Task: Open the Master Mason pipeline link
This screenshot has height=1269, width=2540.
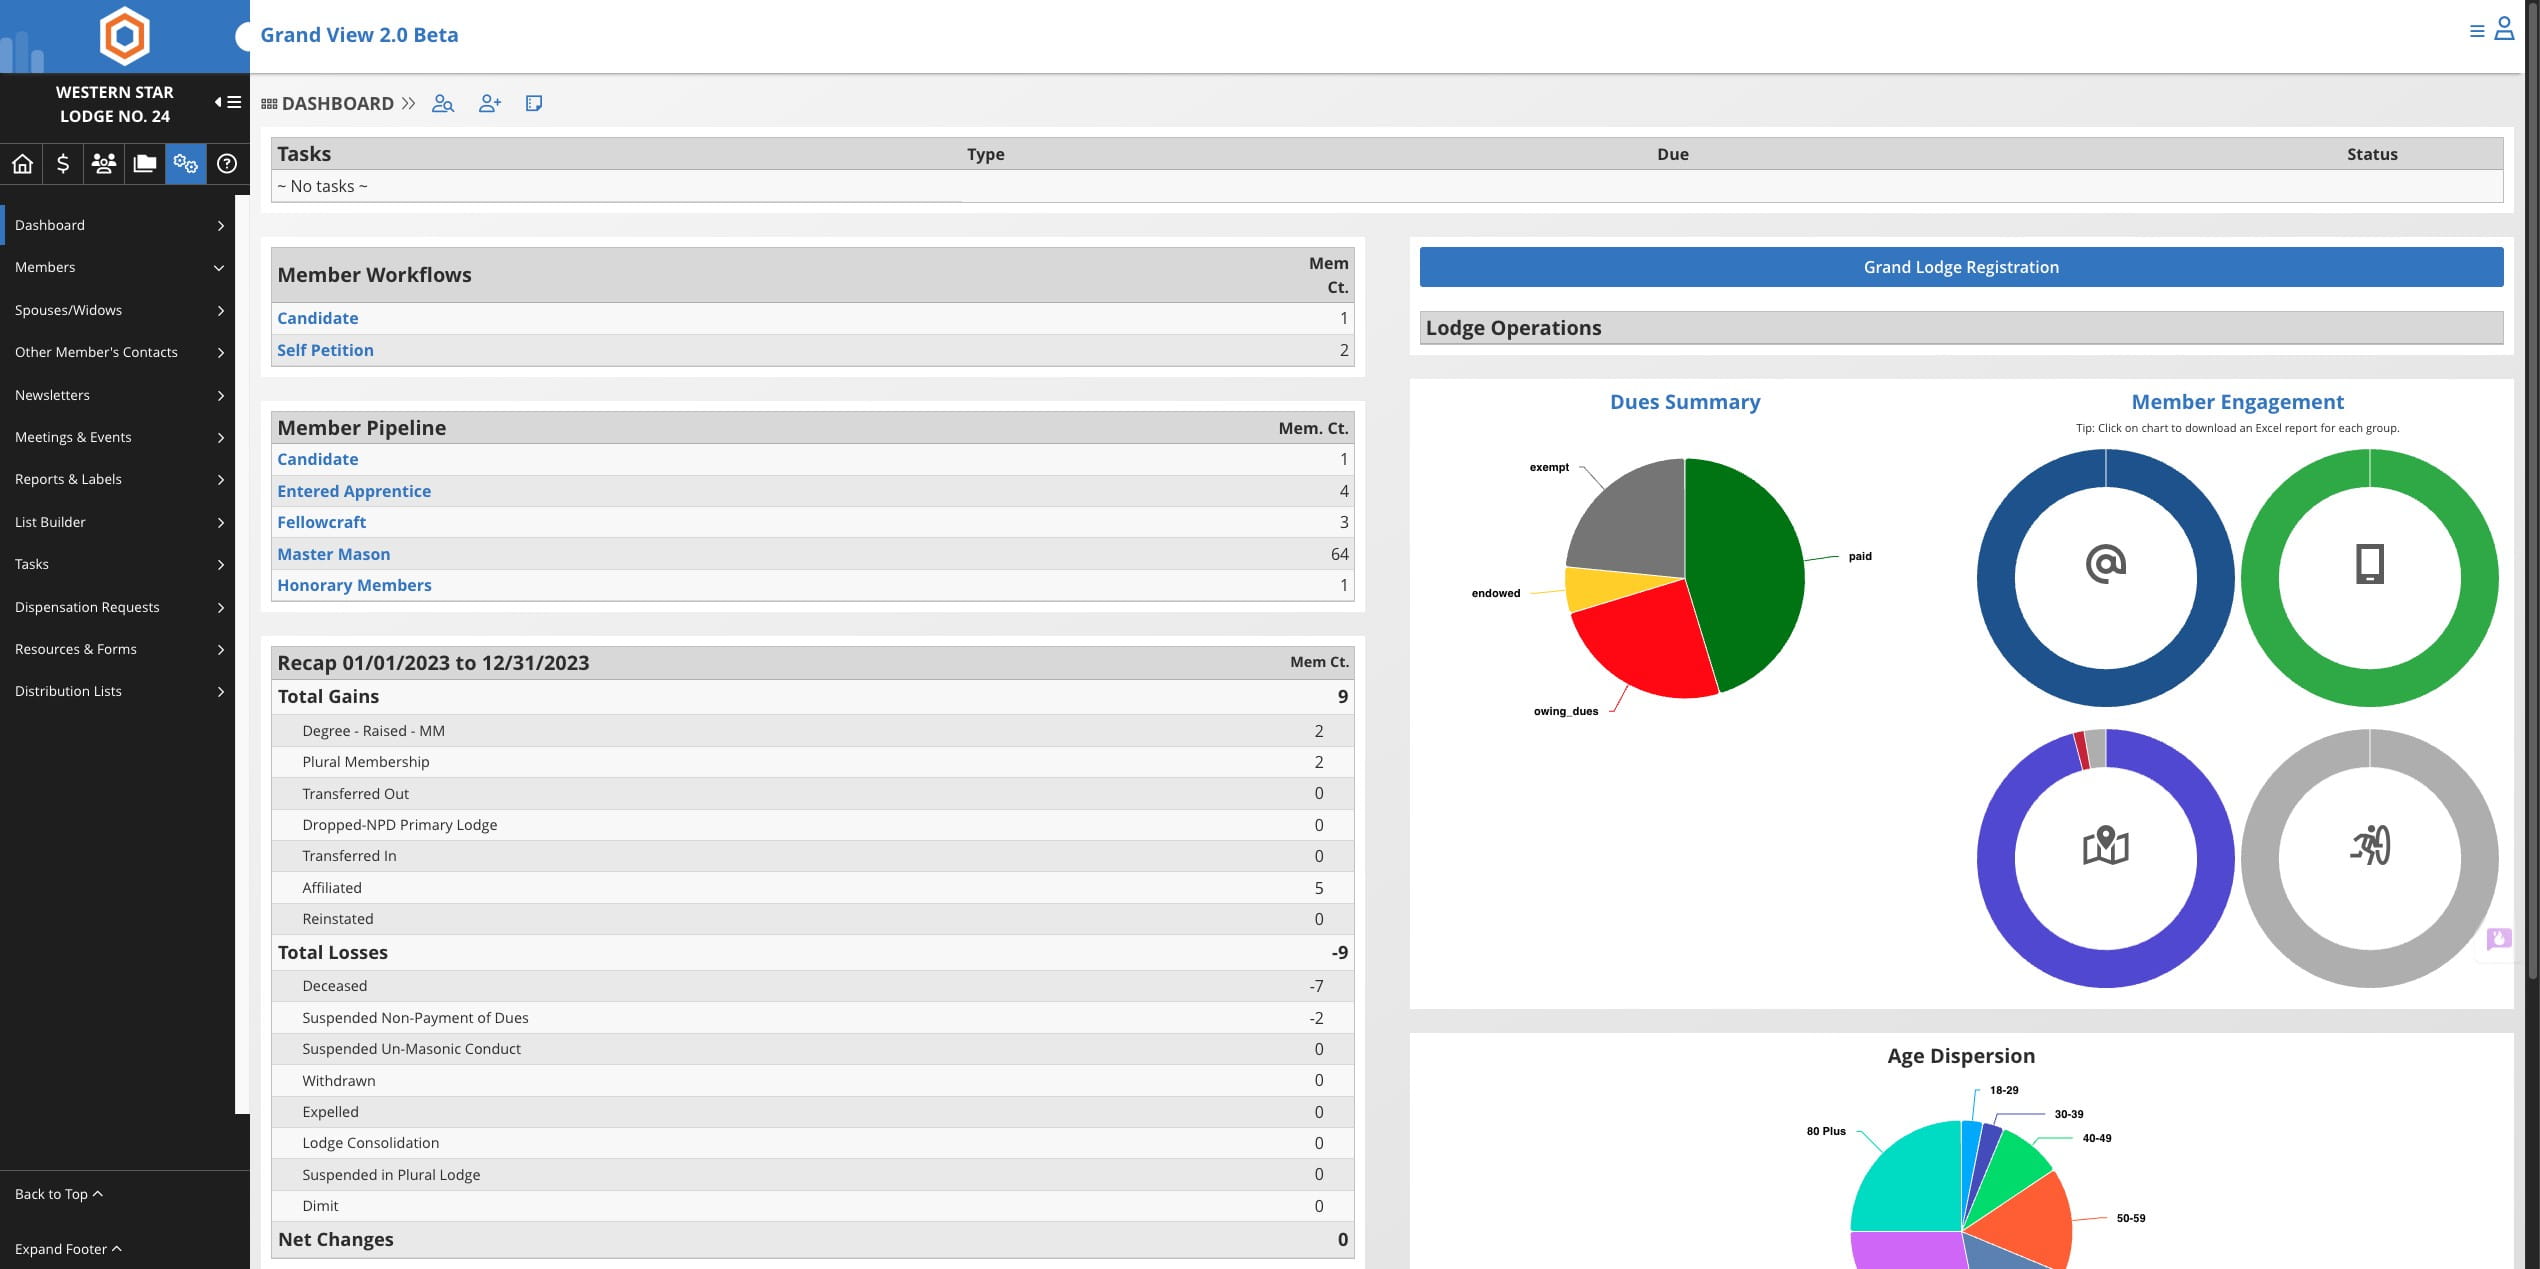Action: tap(334, 554)
